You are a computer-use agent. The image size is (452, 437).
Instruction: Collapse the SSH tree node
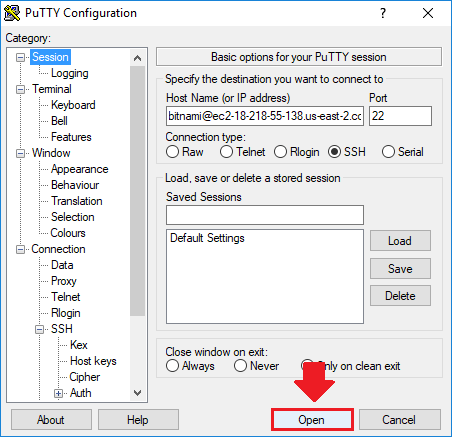tap(39, 329)
